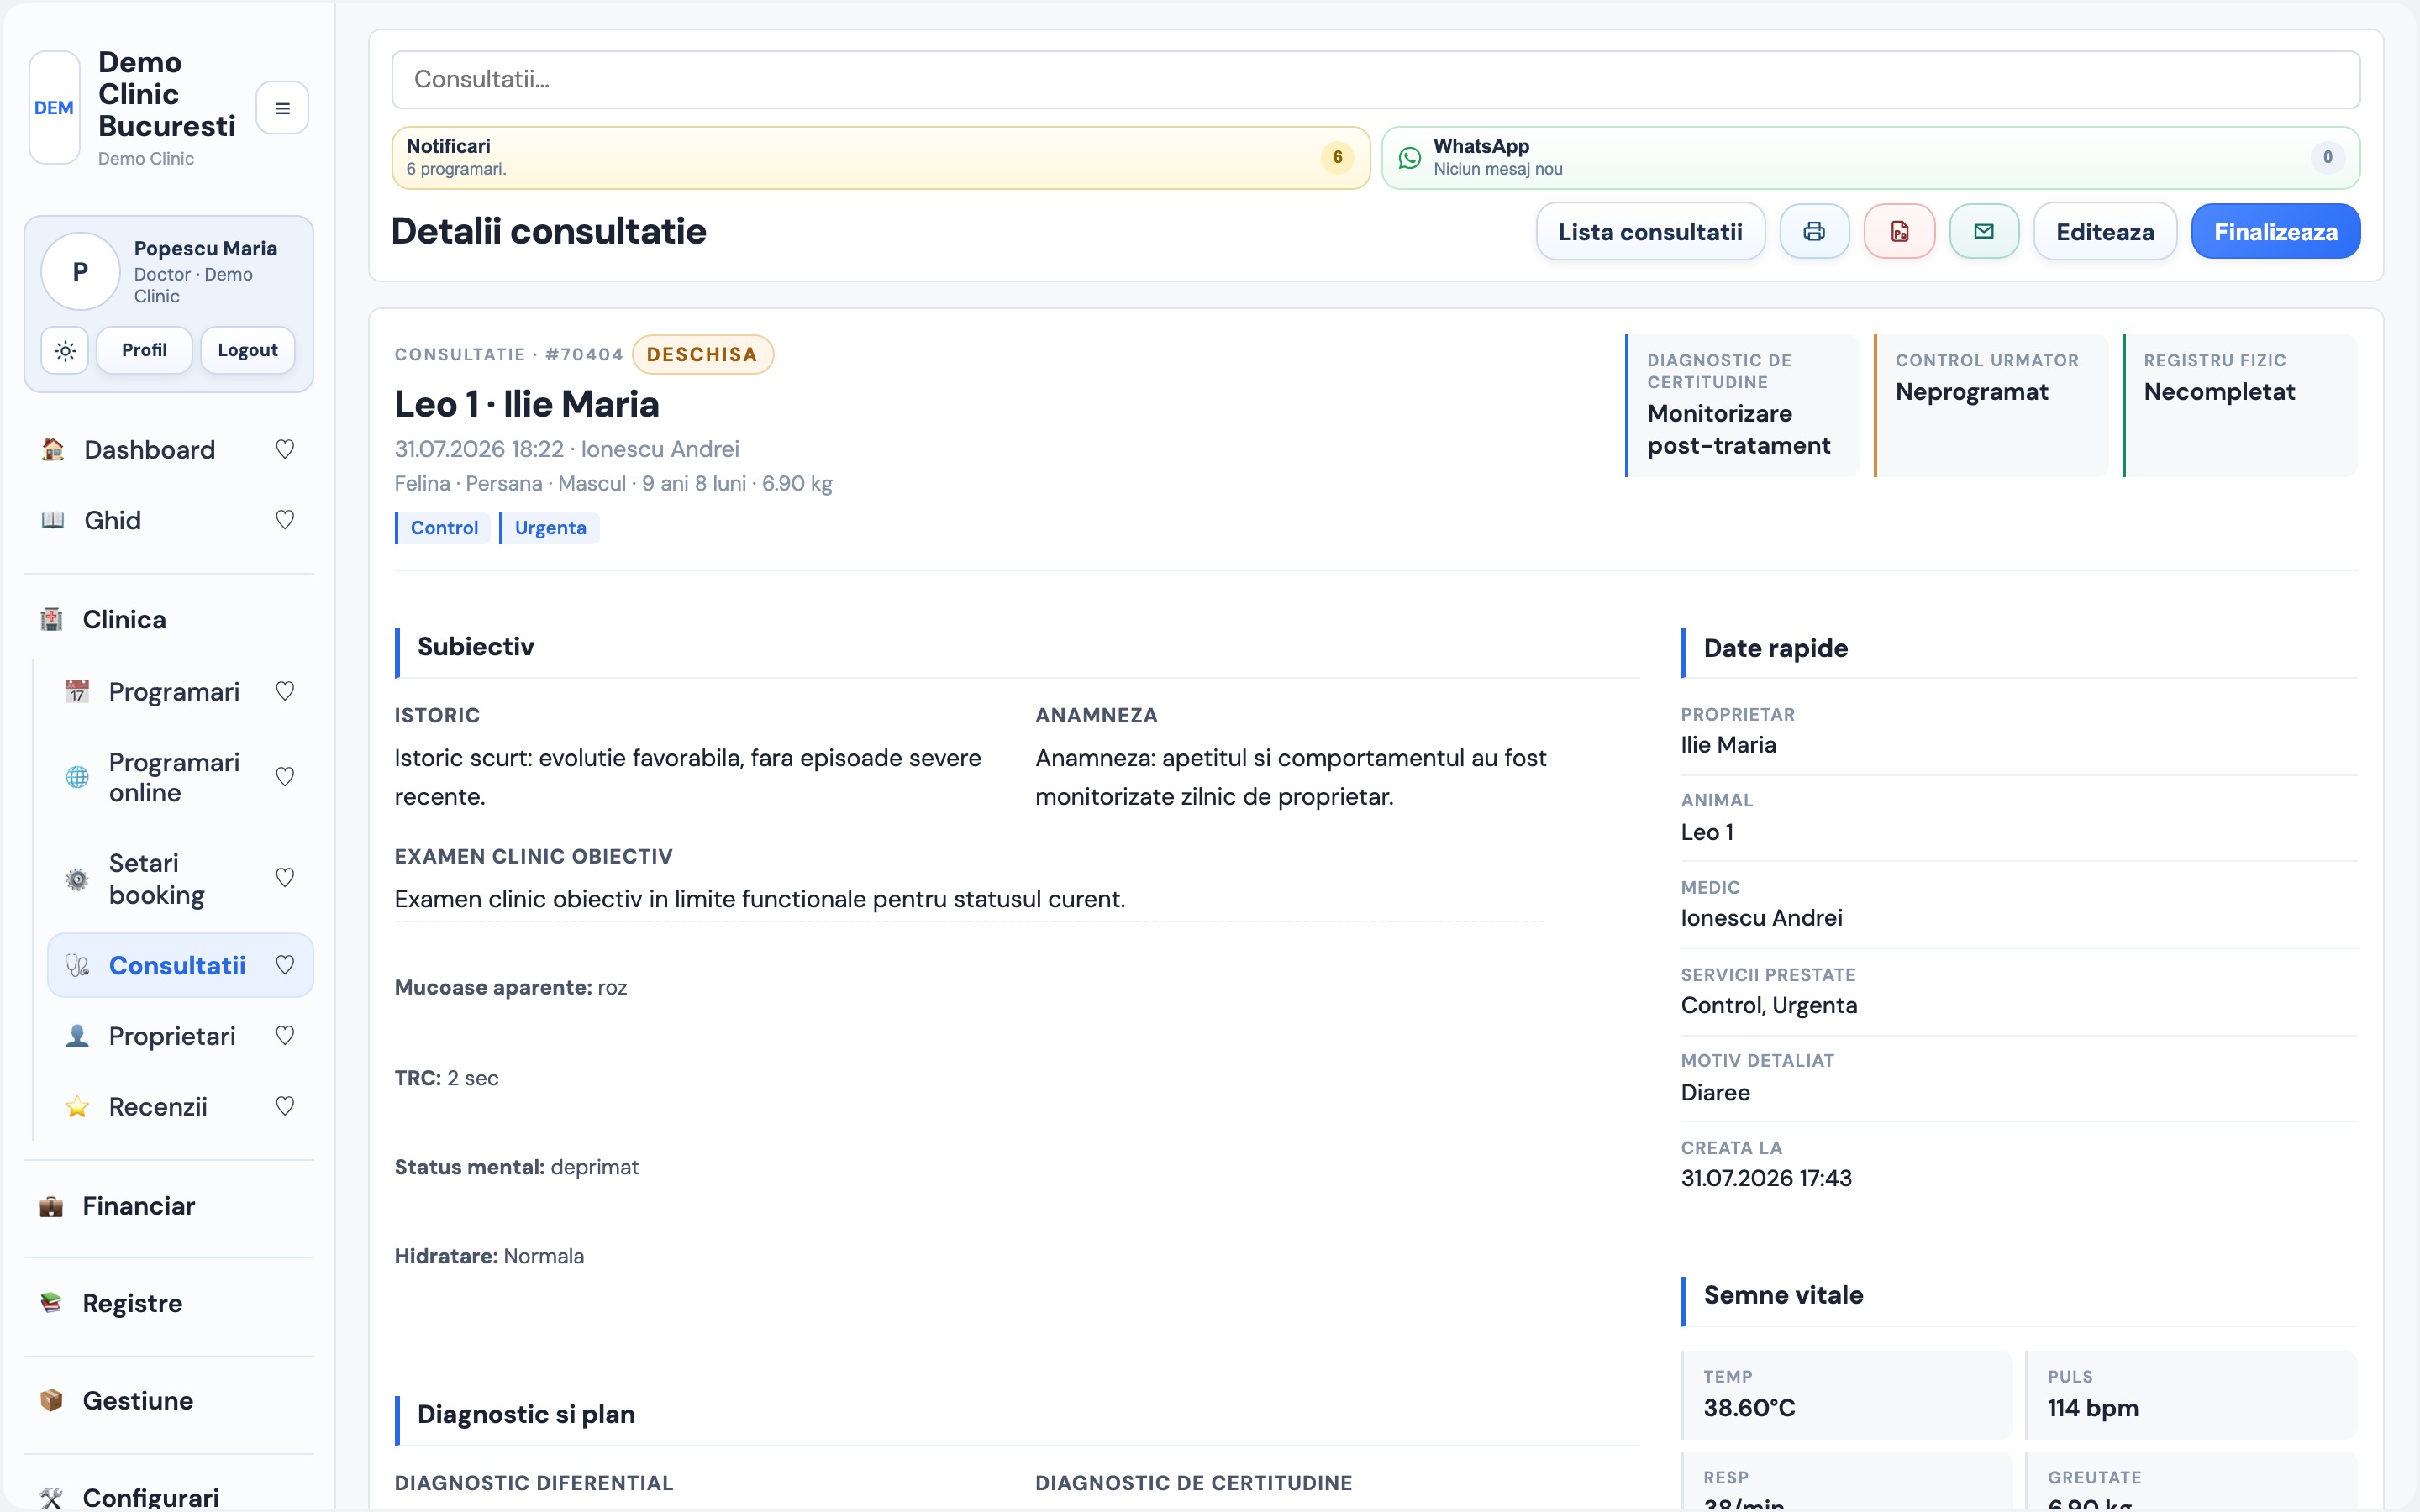Open Programari online menu item
Image resolution: width=2420 pixels, height=1512 pixels.
pos(174,777)
